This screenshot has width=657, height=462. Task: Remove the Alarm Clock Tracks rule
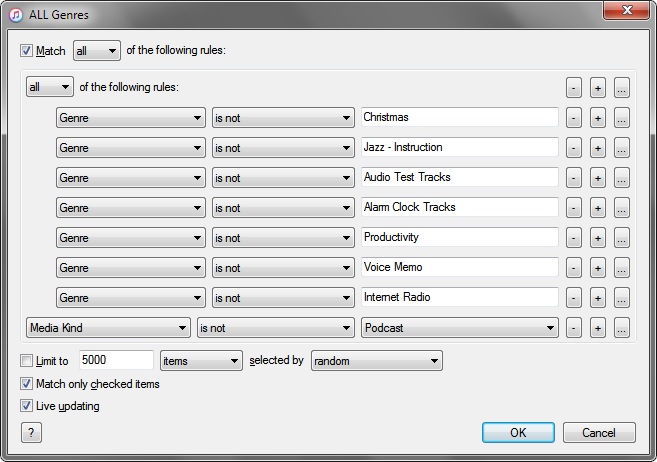pyautogui.click(x=574, y=208)
